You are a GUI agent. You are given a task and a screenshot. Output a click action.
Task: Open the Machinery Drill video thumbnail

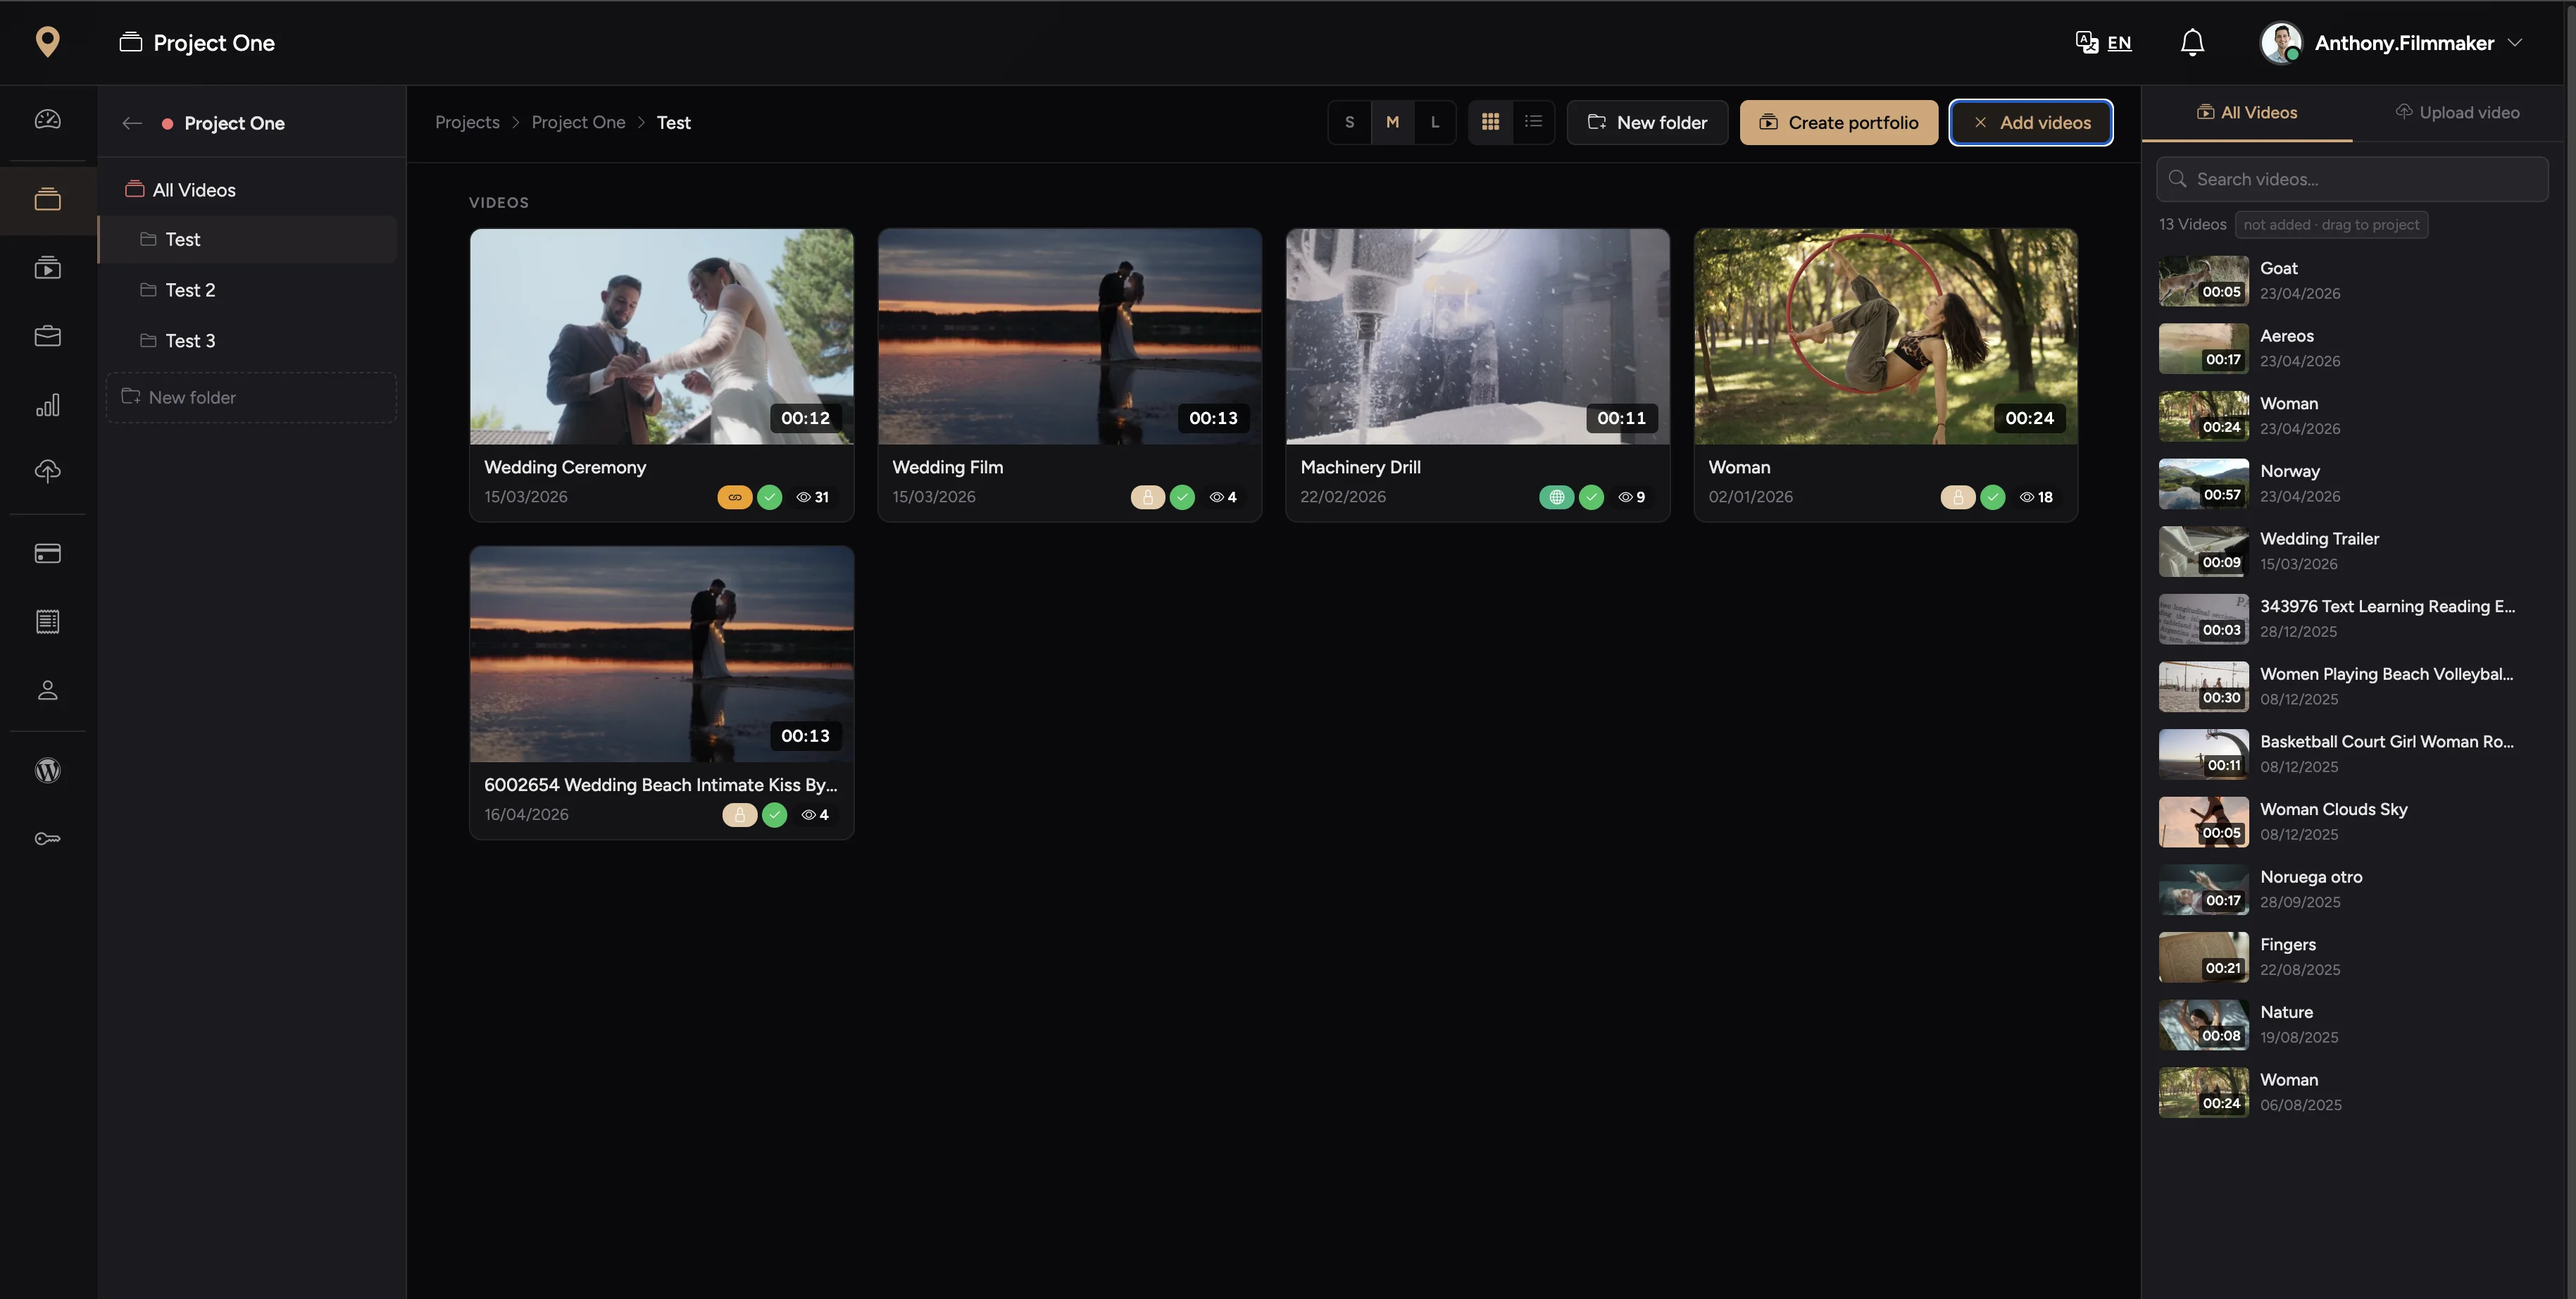pyautogui.click(x=1477, y=337)
